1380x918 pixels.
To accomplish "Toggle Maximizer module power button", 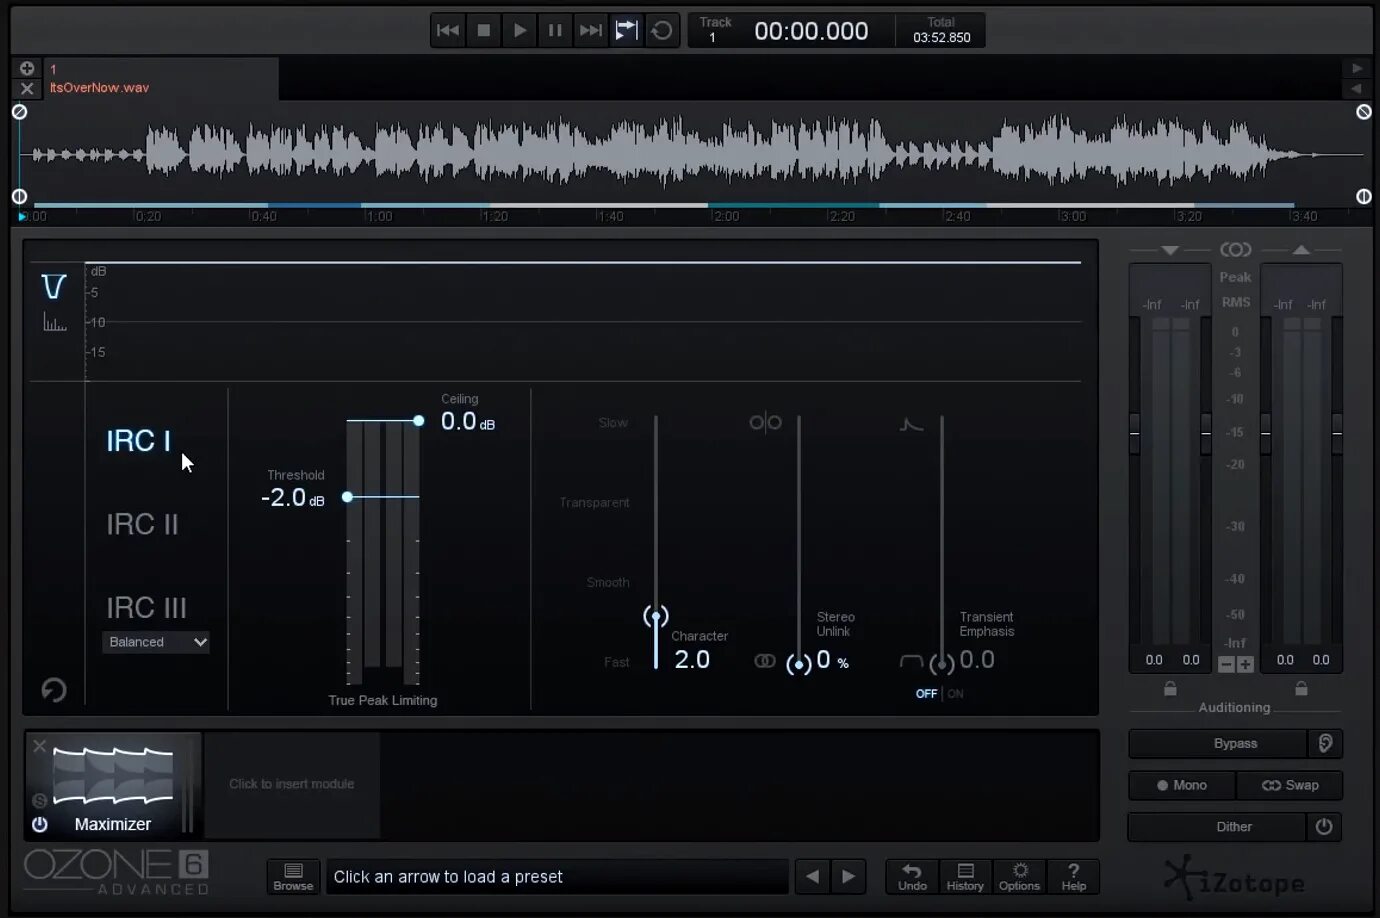I will coord(39,824).
